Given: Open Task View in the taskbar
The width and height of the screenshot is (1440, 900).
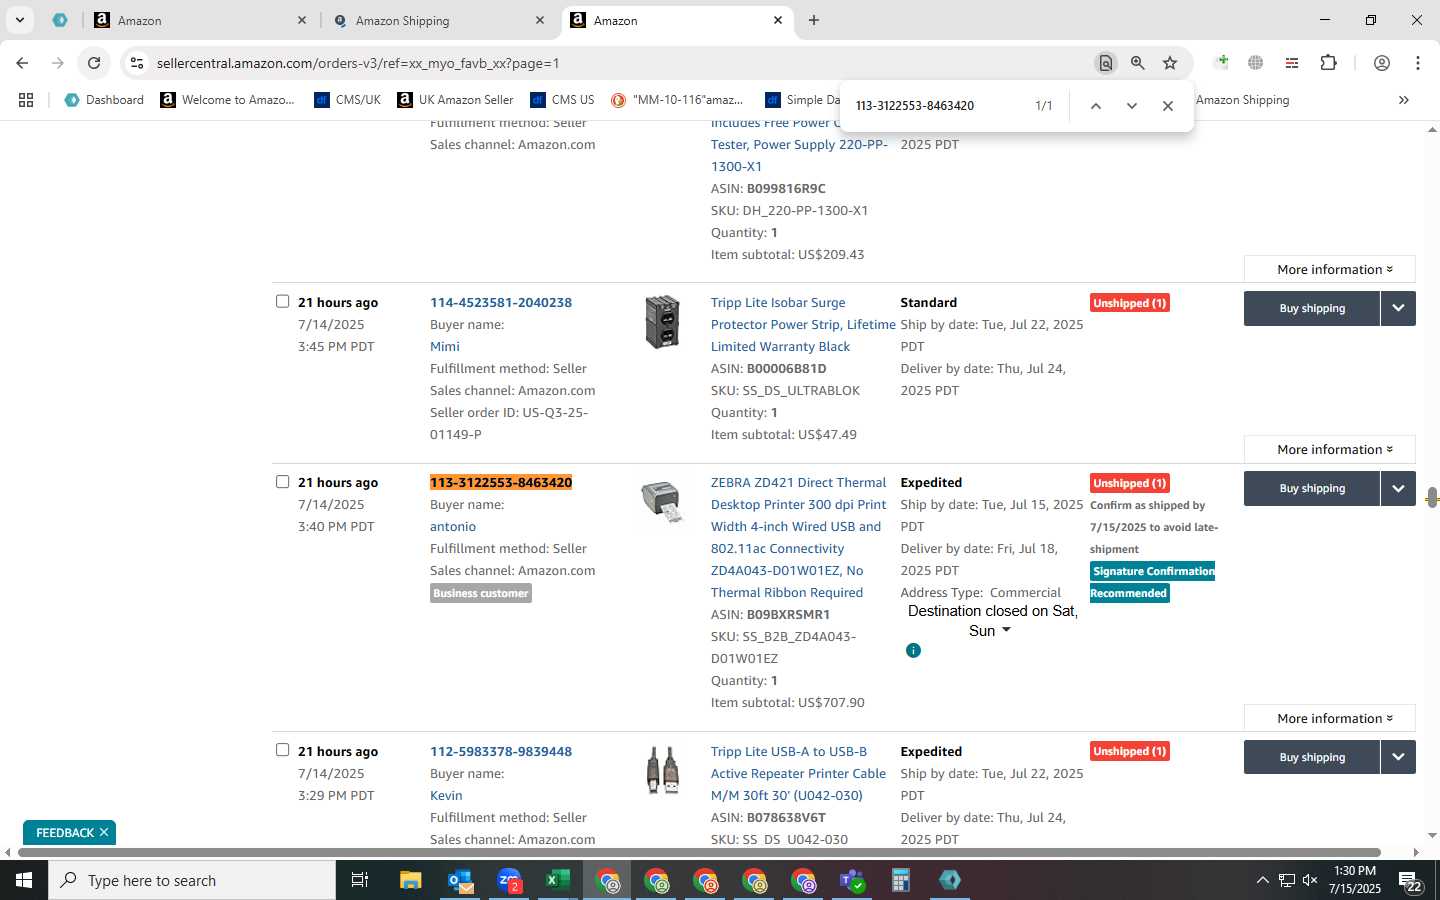Looking at the screenshot, I should pyautogui.click(x=359, y=880).
